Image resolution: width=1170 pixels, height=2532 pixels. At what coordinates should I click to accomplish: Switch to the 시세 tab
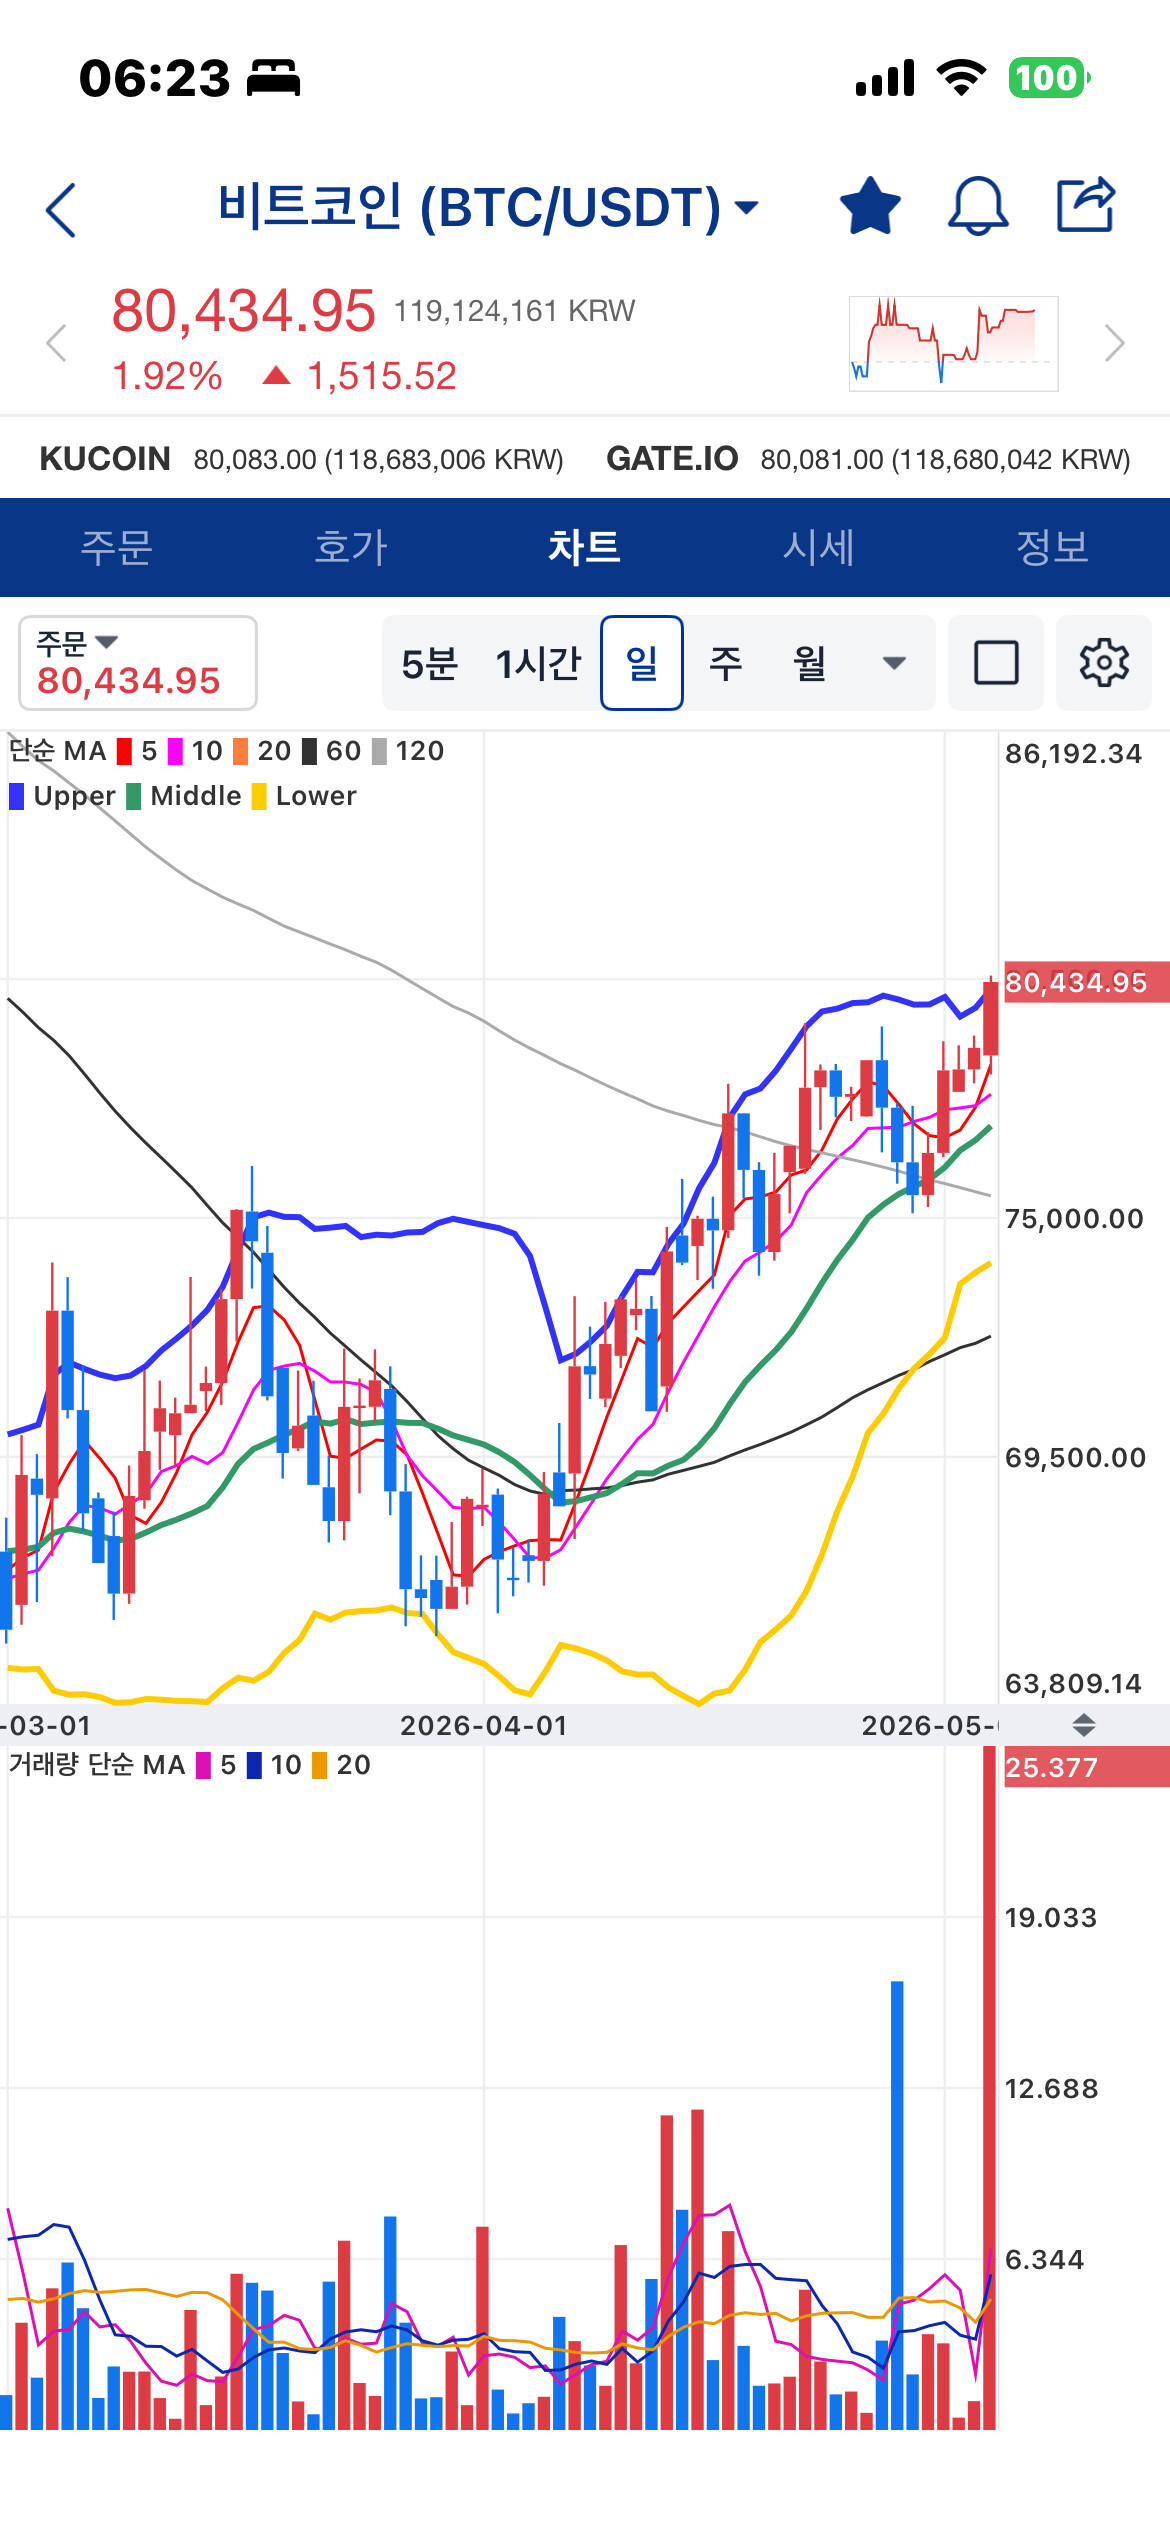(x=818, y=547)
